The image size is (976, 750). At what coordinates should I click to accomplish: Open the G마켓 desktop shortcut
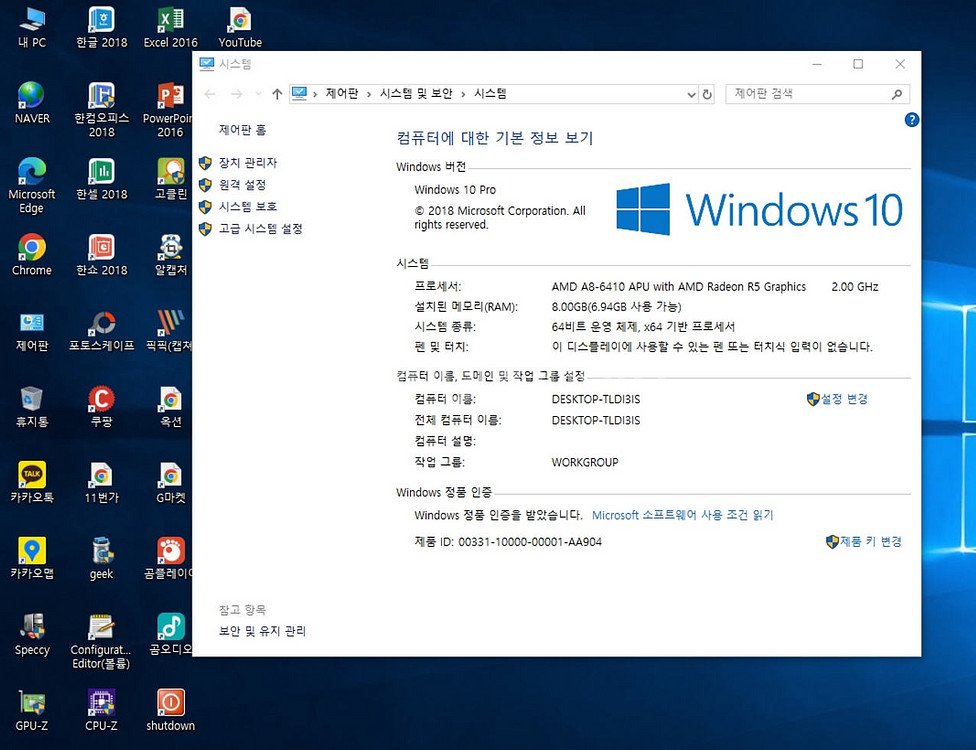click(171, 482)
